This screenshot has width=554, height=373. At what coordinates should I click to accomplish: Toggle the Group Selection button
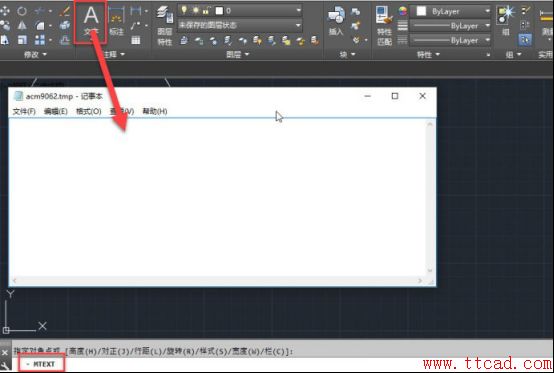click(x=525, y=40)
